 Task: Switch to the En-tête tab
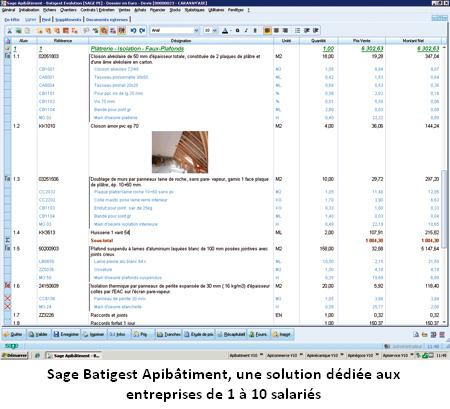point(12,20)
